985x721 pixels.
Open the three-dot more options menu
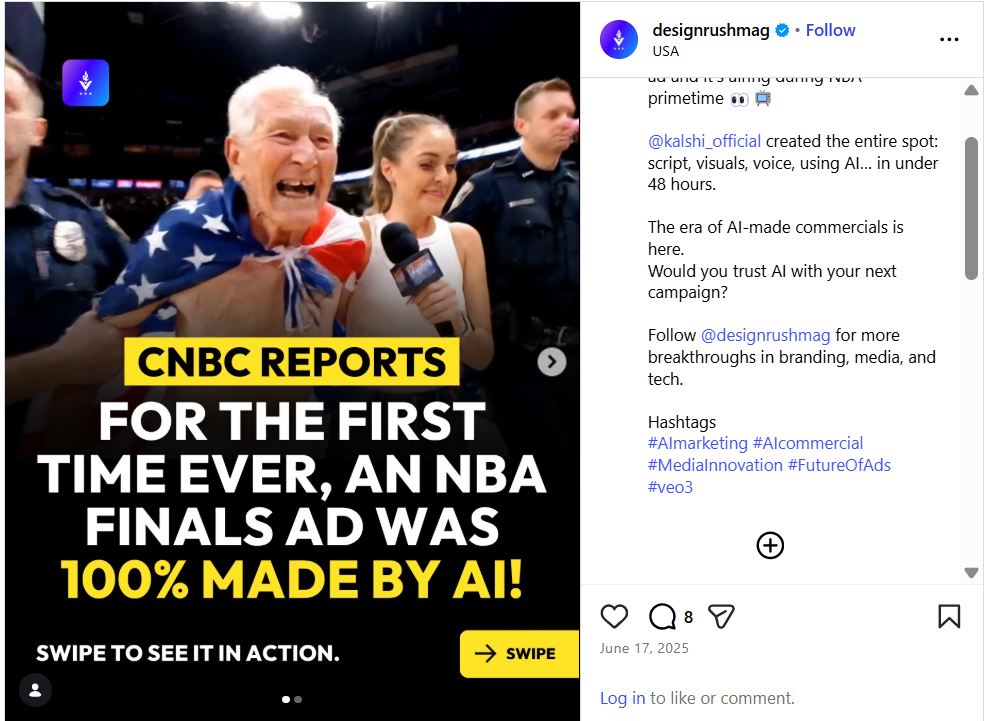(949, 40)
